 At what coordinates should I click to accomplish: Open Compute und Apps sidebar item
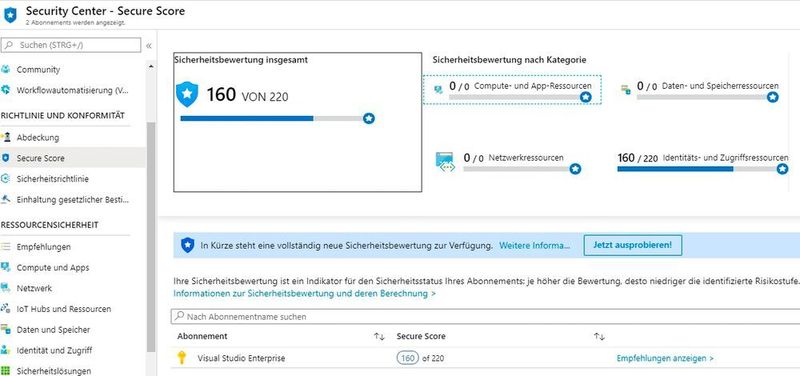tap(53, 268)
